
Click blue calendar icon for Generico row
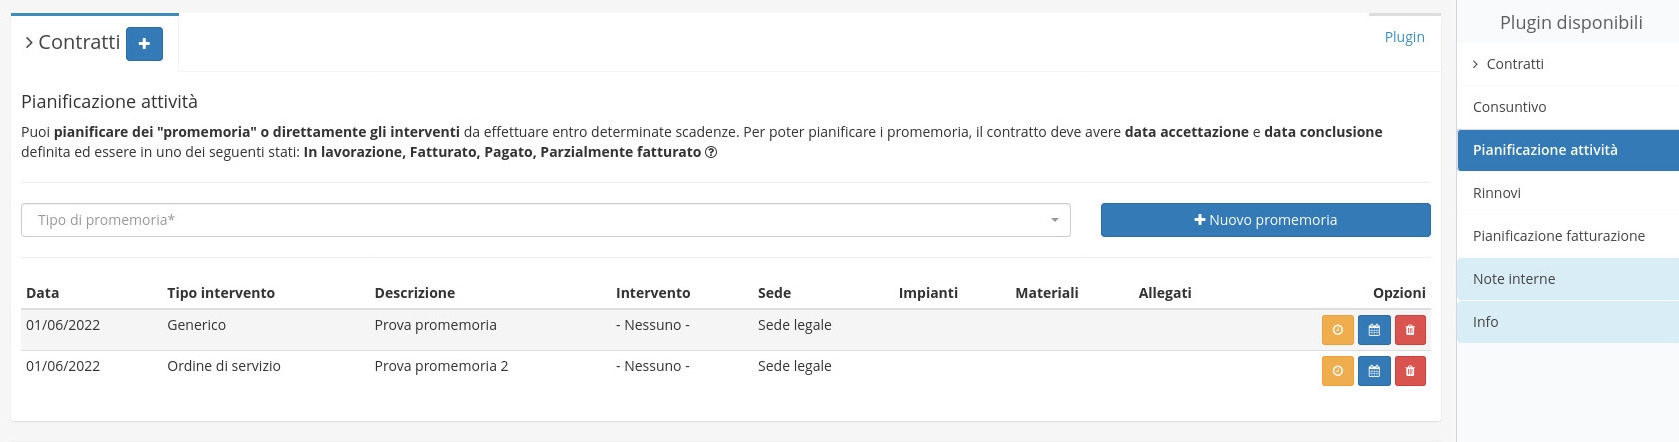[1374, 330]
